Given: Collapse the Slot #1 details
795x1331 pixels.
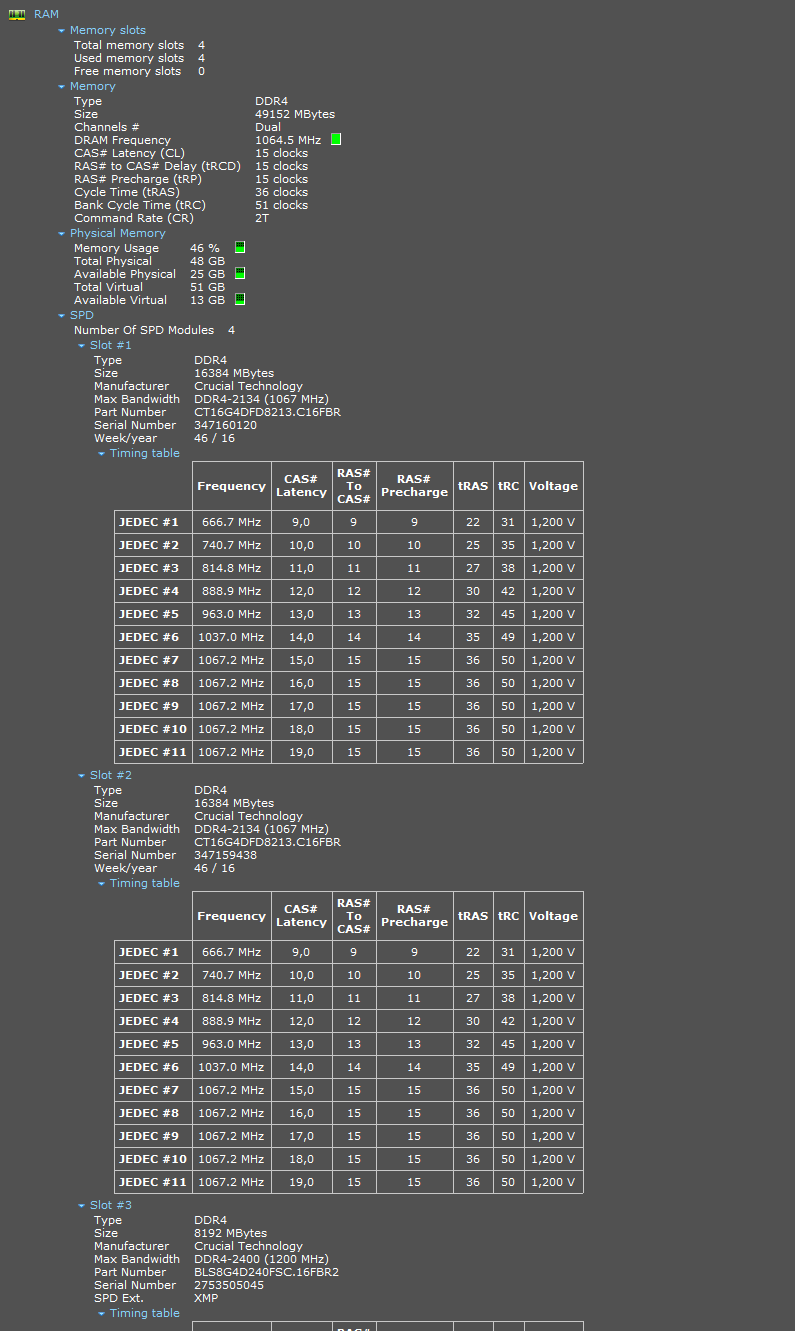Looking at the screenshot, I should tap(81, 346).
